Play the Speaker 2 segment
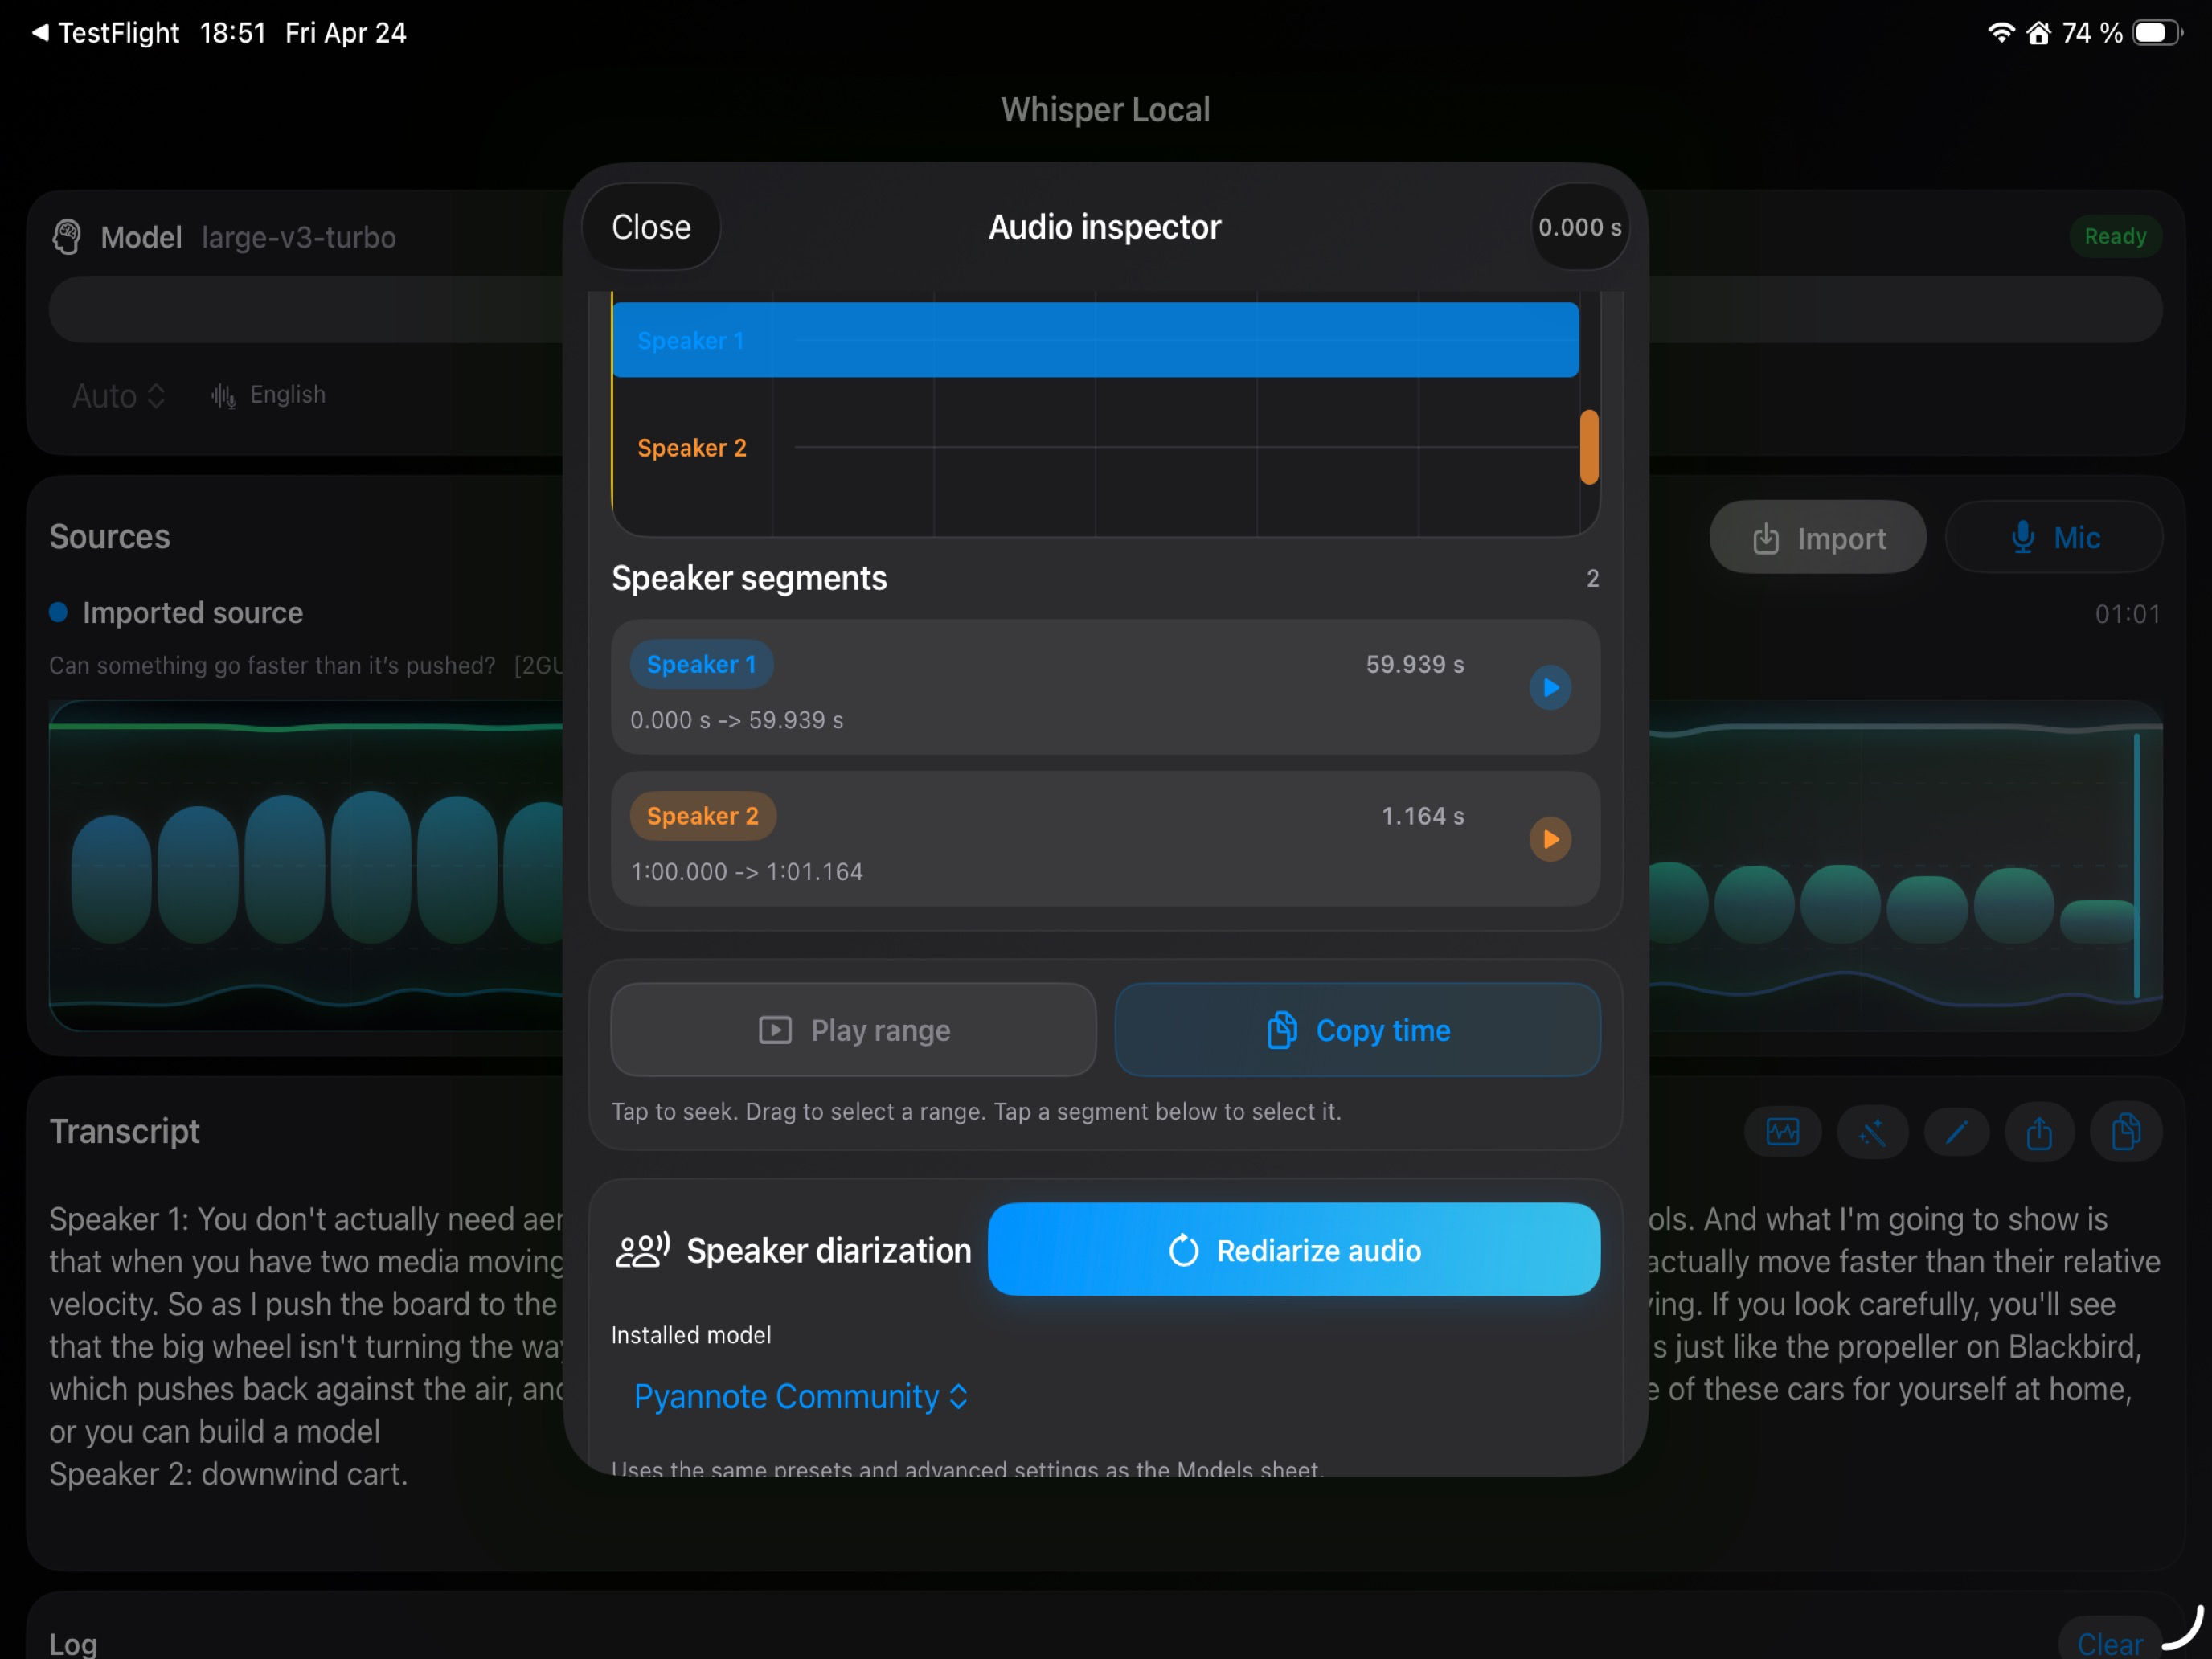 1550,839
